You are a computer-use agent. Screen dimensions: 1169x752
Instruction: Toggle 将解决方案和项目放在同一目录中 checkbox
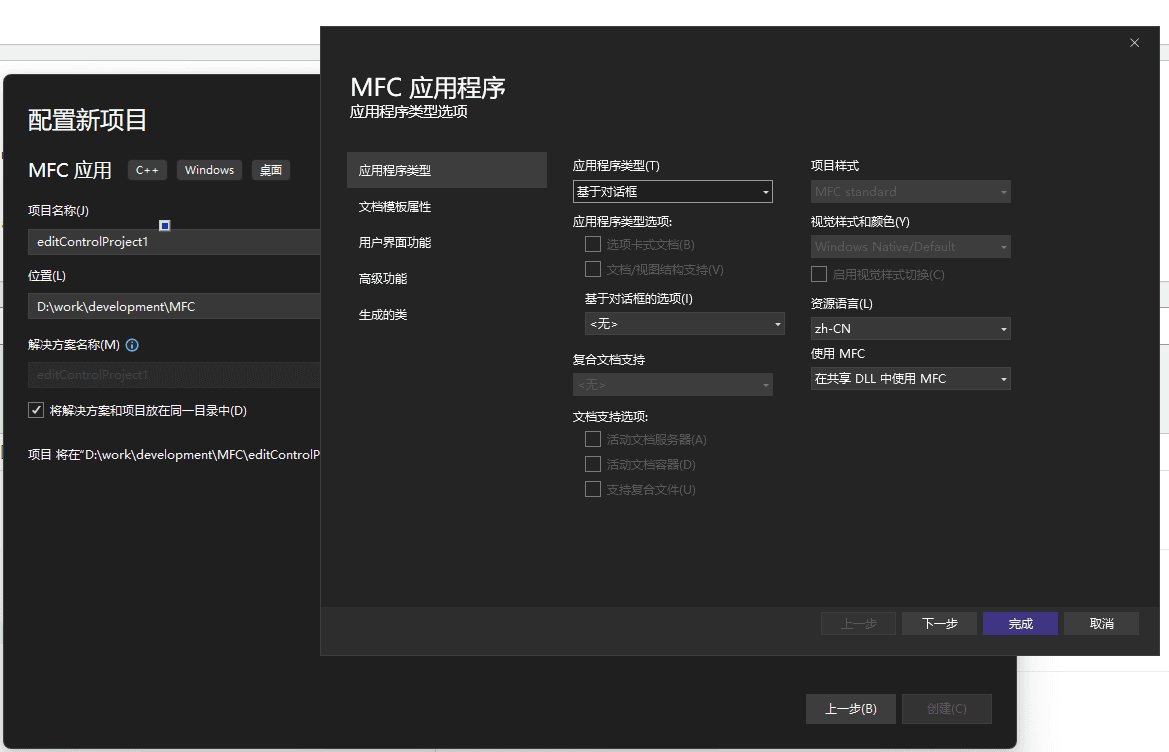(36, 410)
